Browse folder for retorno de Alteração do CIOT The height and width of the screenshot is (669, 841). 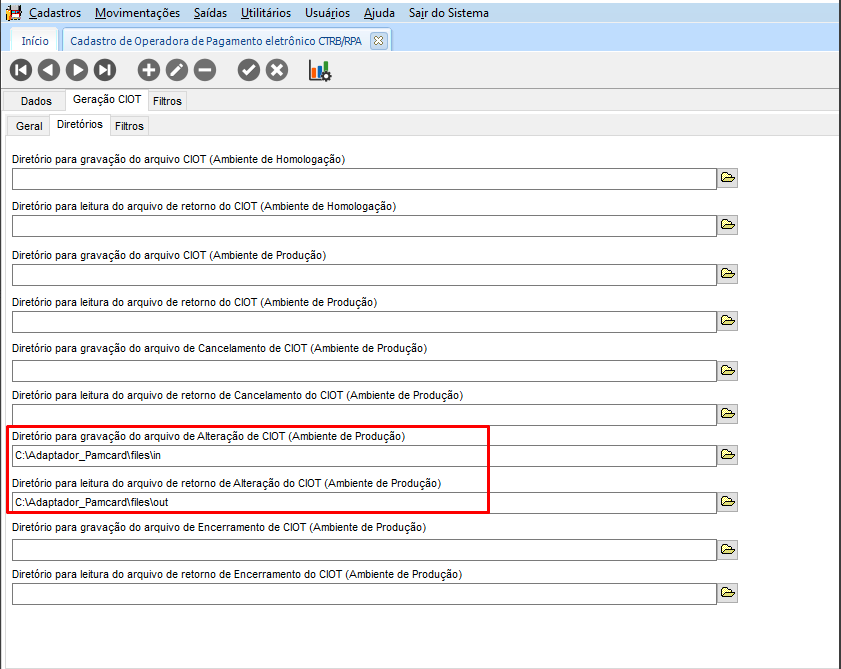728,502
